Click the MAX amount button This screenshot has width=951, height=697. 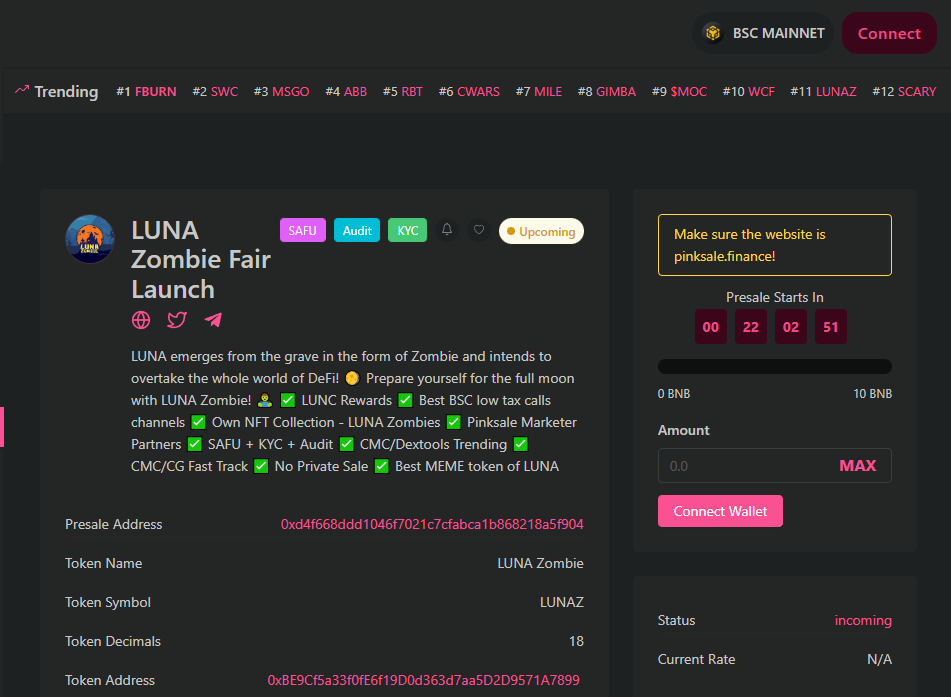coord(858,465)
